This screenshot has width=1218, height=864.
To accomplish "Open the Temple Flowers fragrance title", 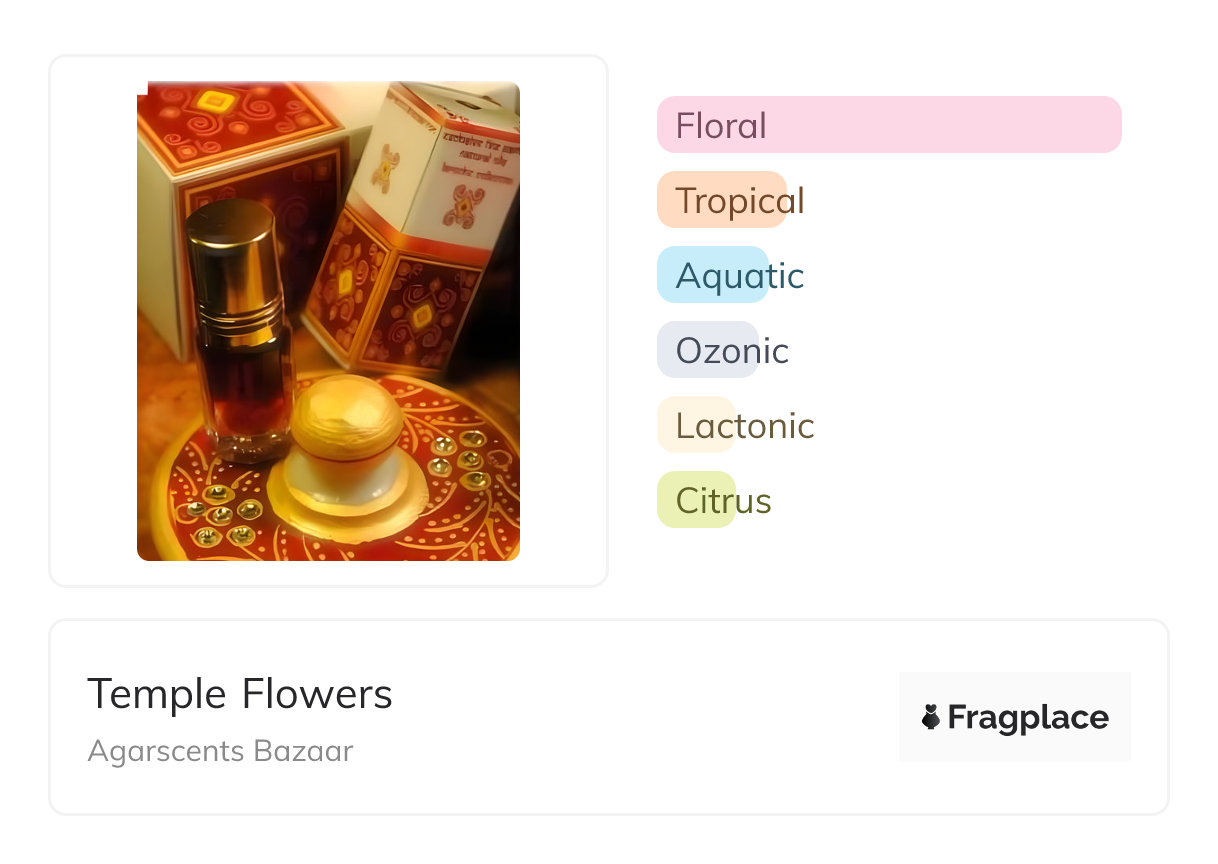I will (240, 694).
